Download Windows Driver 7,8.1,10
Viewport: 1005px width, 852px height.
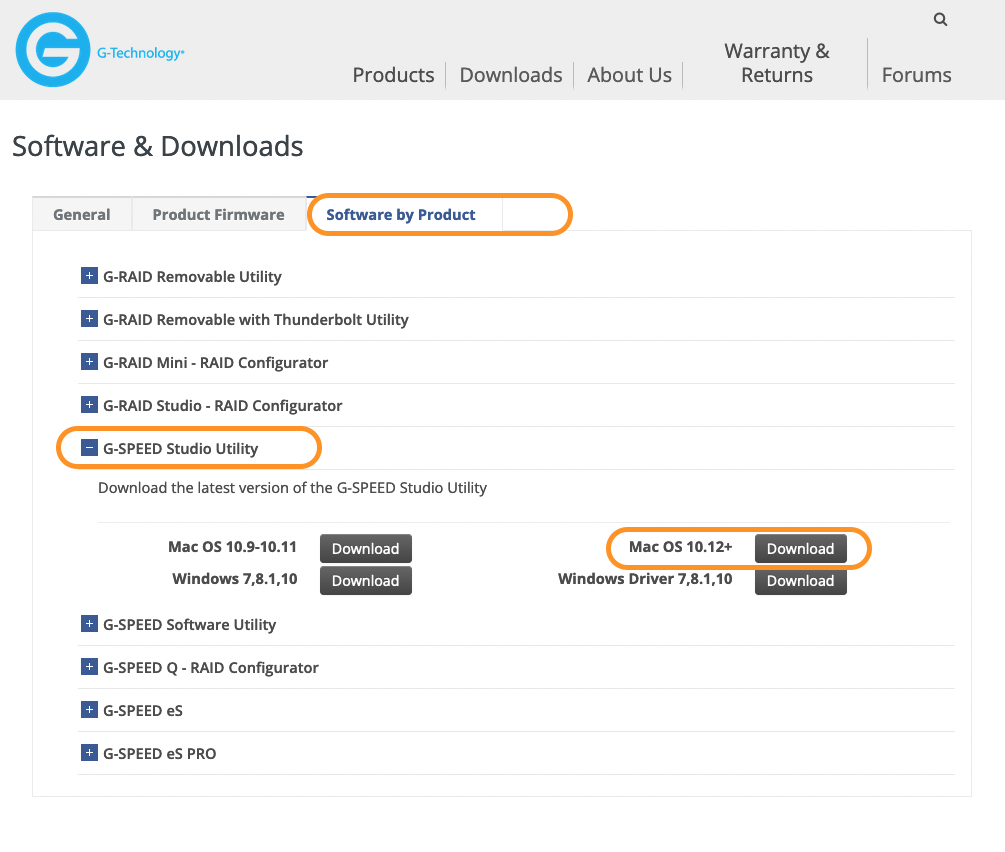(x=801, y=581)
